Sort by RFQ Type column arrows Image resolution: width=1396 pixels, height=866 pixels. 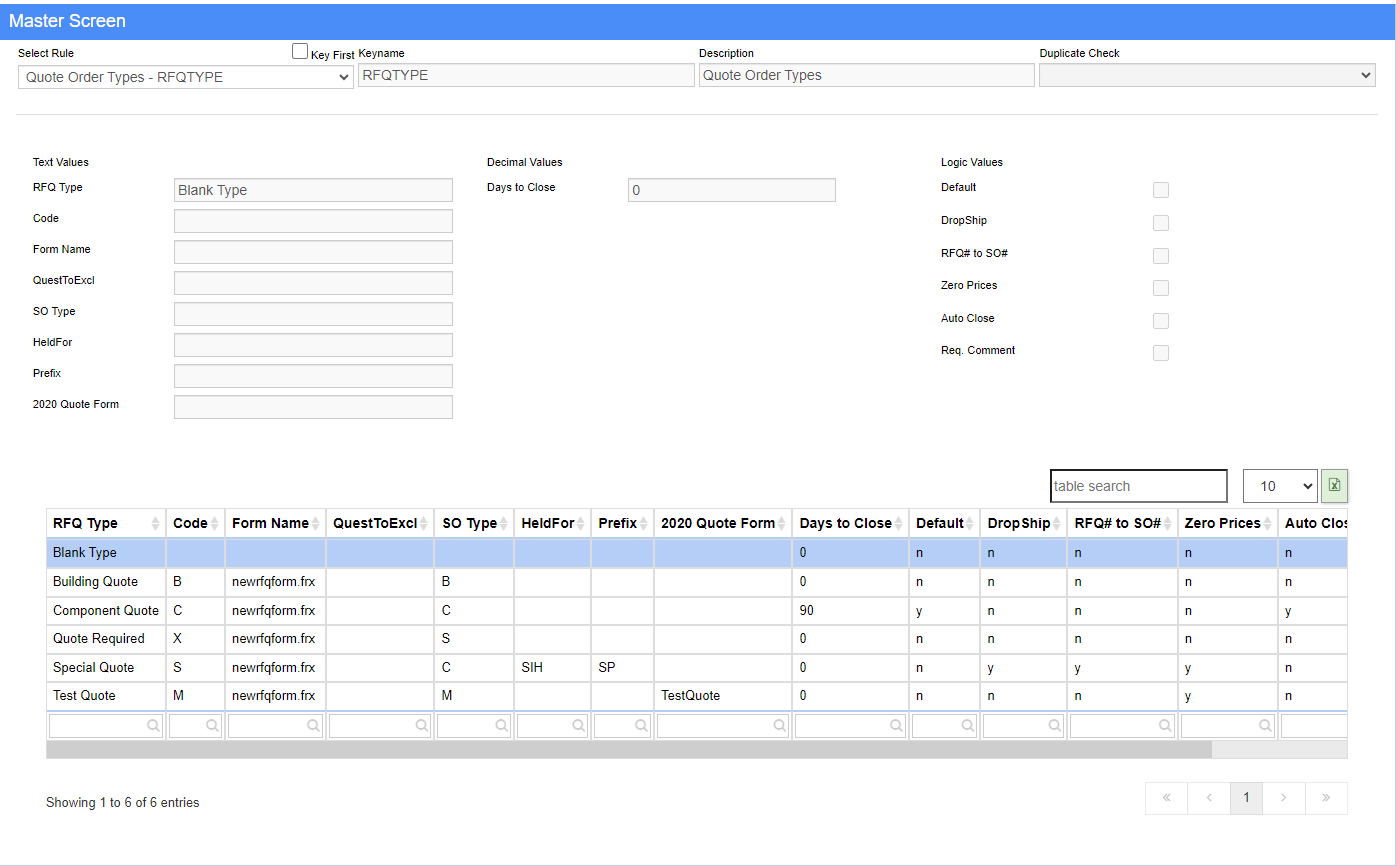click(156, 523)
